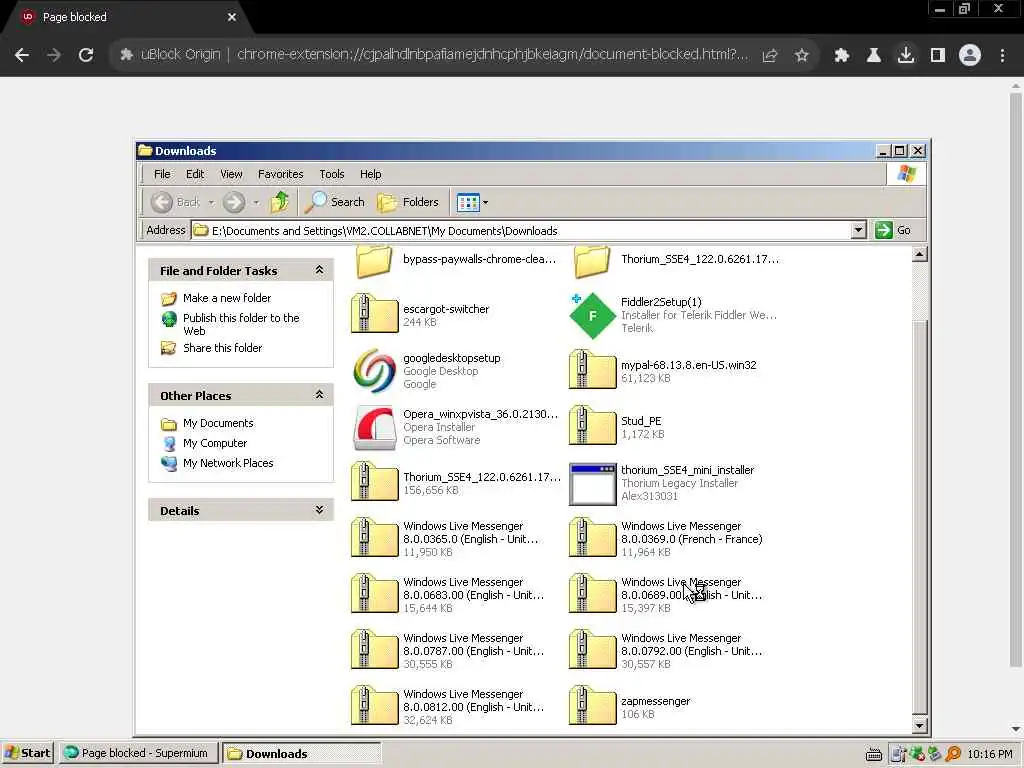Toggle the Folders pane button
Viewport: 1024px width, 768px height.
pos(408,202)
